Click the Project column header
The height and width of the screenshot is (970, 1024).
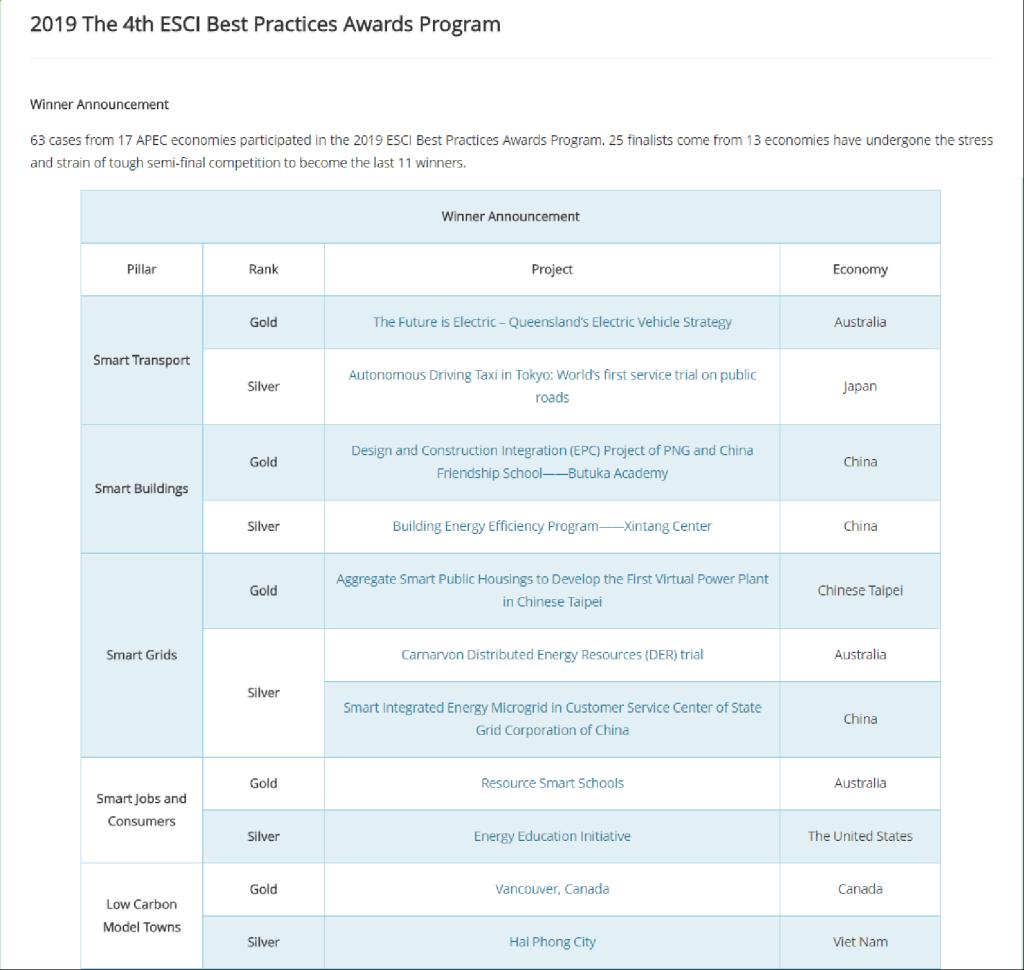pos(552,269)
